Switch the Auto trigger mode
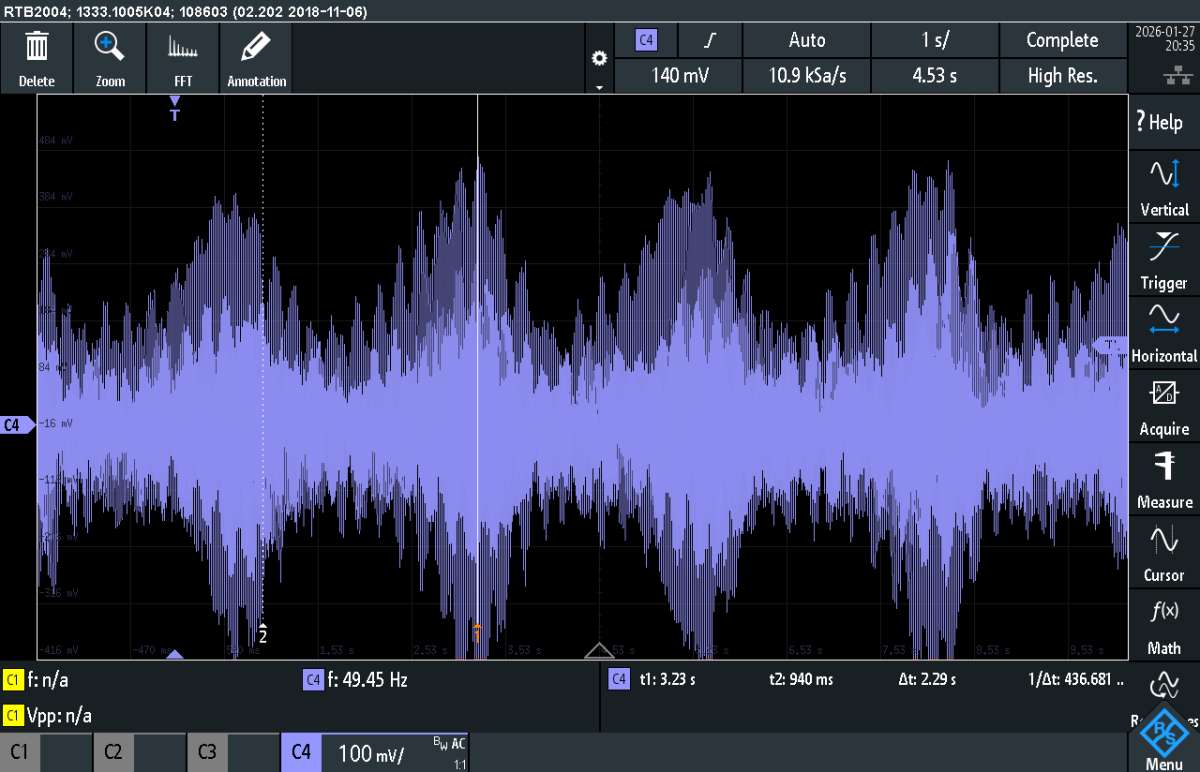1200x772 pixels. tap(807, 41)
